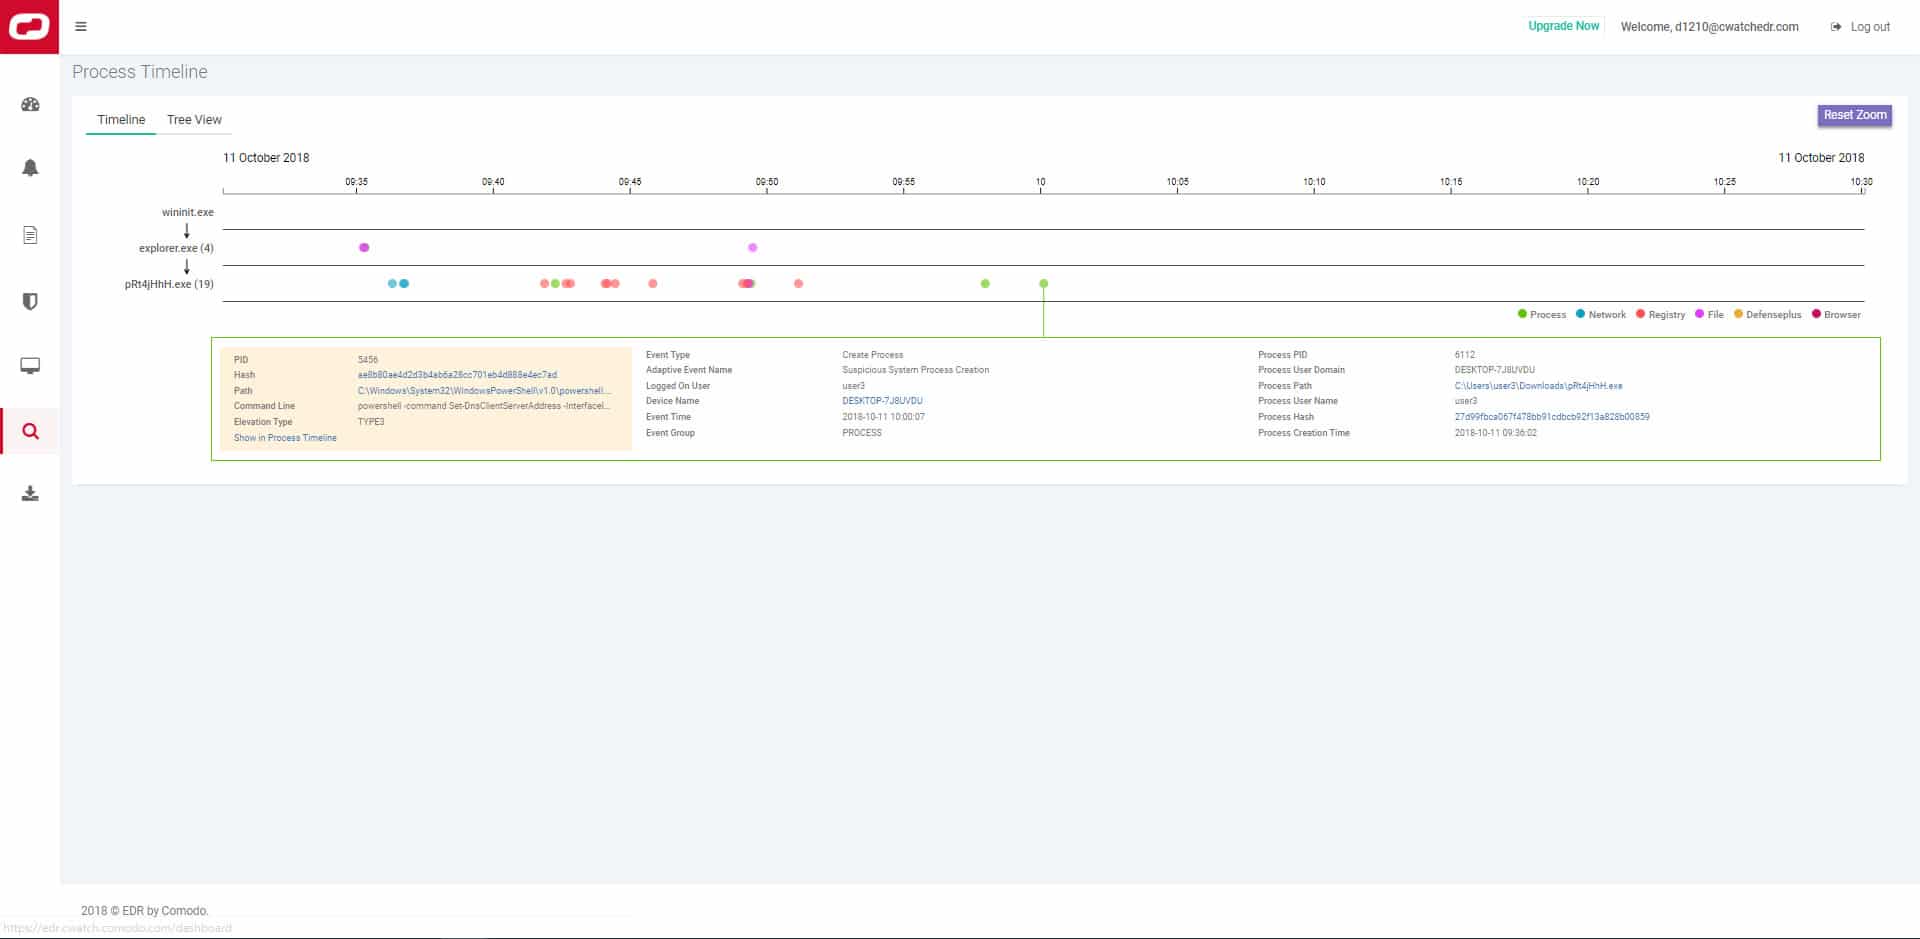Image resolution: width=1920 pixels, height=939 pixels.
Task: Click the Process PID value 6112
Action: tap(1464, 355)
